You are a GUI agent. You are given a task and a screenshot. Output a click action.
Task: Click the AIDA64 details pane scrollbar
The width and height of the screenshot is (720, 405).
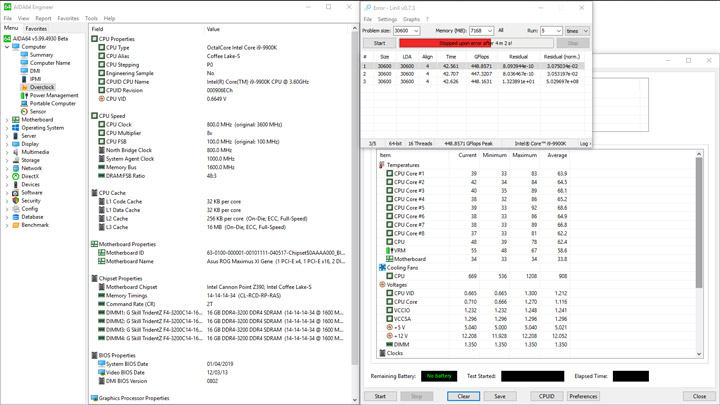pyautogui.click(x=354, y=214)
